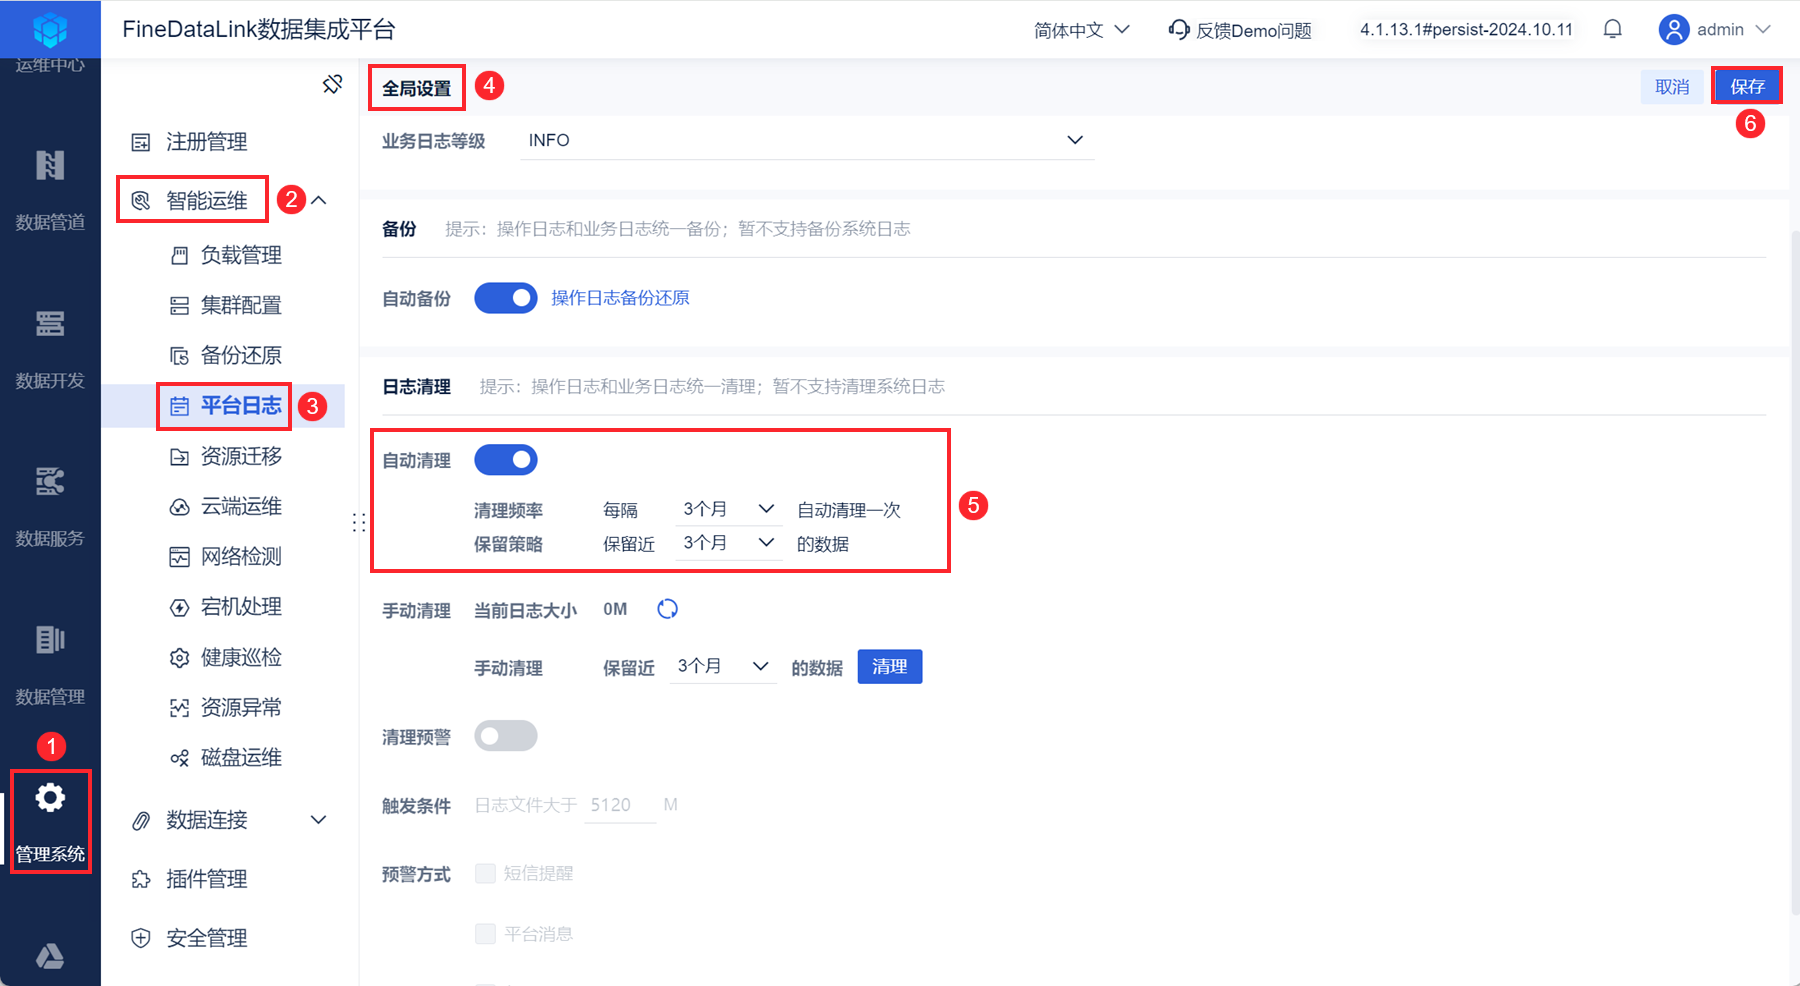Toggle the 自动清理 switch
Viewport: 1800px width, 986px height.
(506, 460)
